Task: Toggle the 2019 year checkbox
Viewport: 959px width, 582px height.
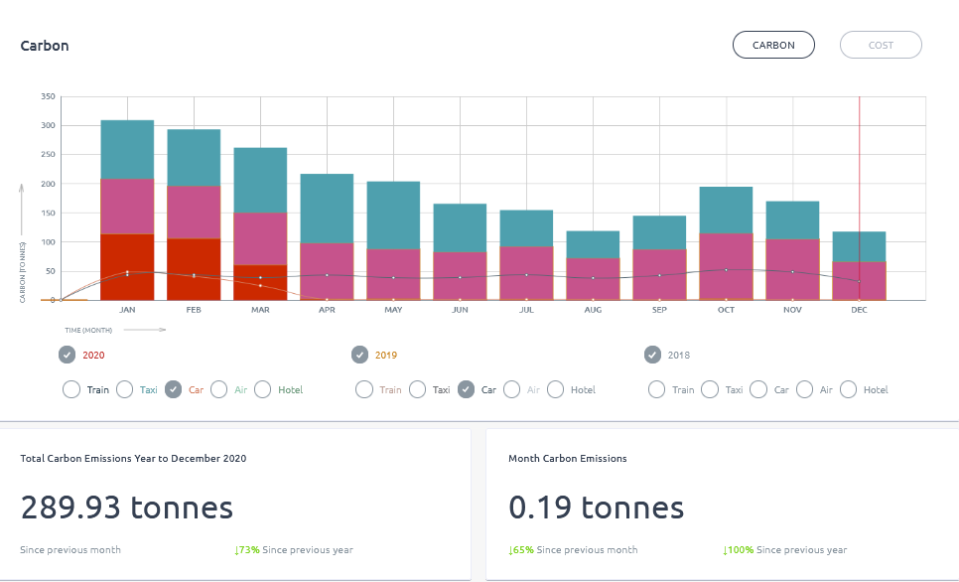Action: pos(360,355)
